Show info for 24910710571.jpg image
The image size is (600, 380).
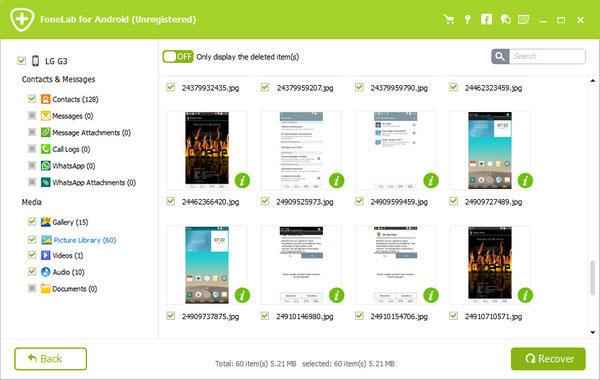(525, 295)
